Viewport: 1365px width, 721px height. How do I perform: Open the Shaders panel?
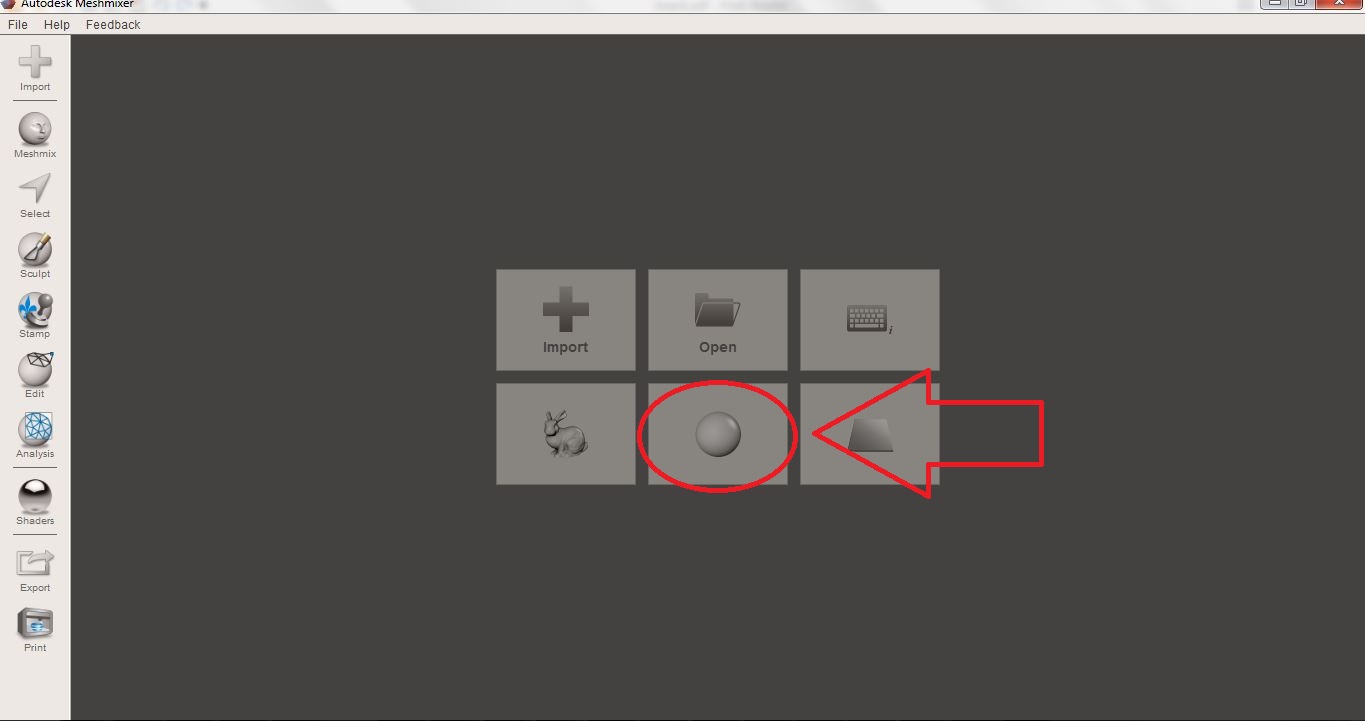point(35,503)
